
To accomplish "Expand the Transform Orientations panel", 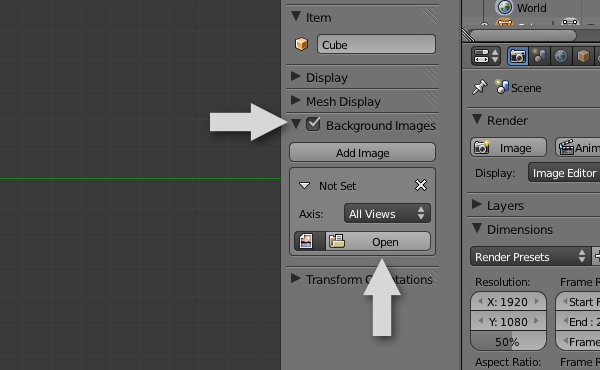I will [295, 279].
